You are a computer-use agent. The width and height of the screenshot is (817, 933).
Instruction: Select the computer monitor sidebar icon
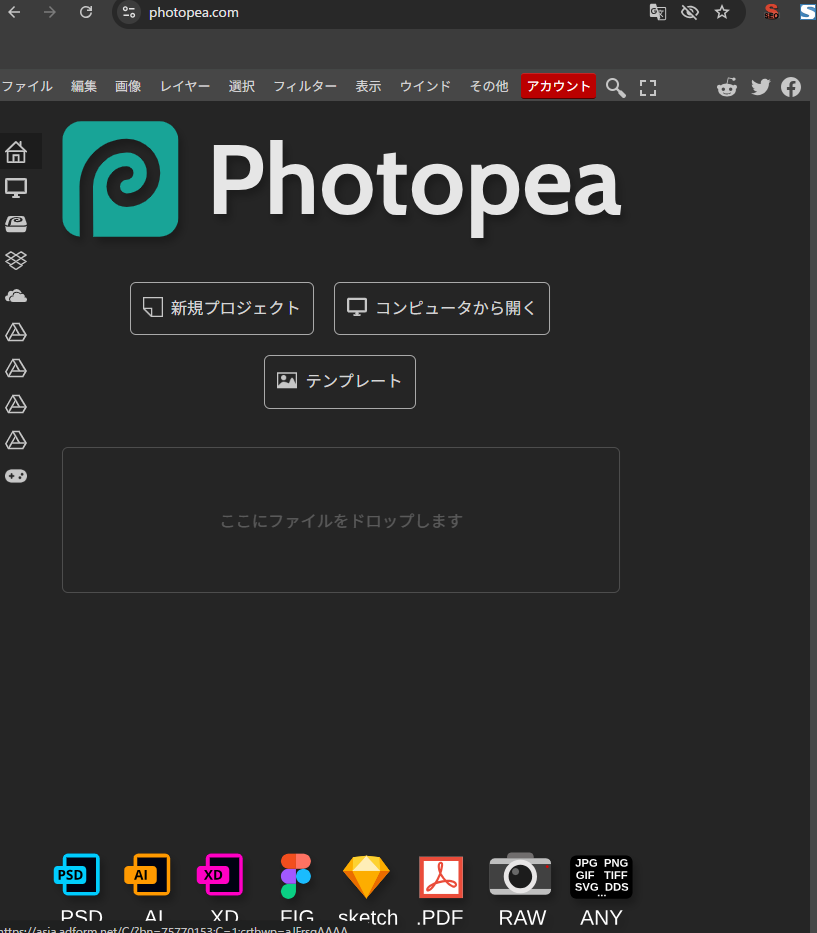(16, 188)
